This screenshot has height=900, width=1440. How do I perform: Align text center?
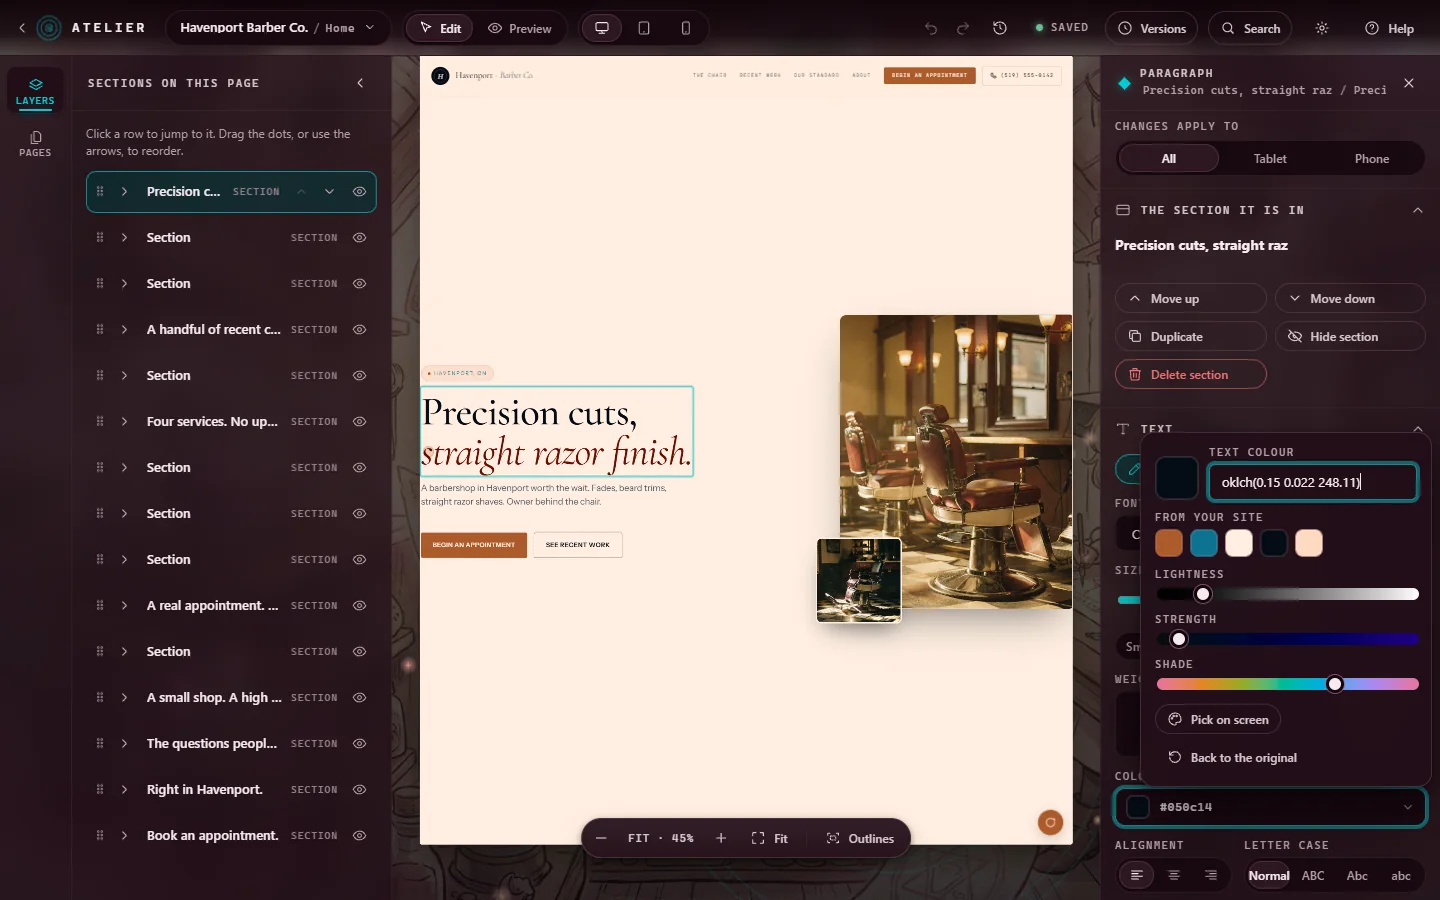coord(1174,875)
